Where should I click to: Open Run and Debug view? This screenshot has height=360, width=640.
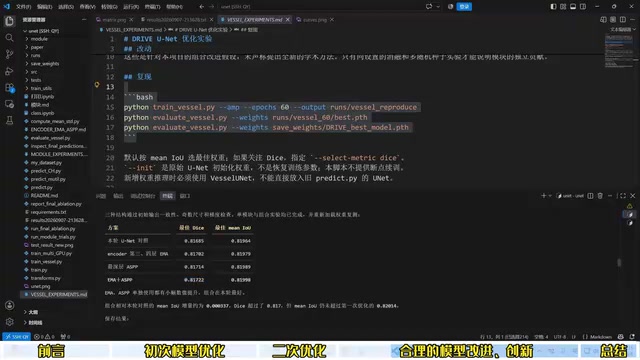click(9, 71)
